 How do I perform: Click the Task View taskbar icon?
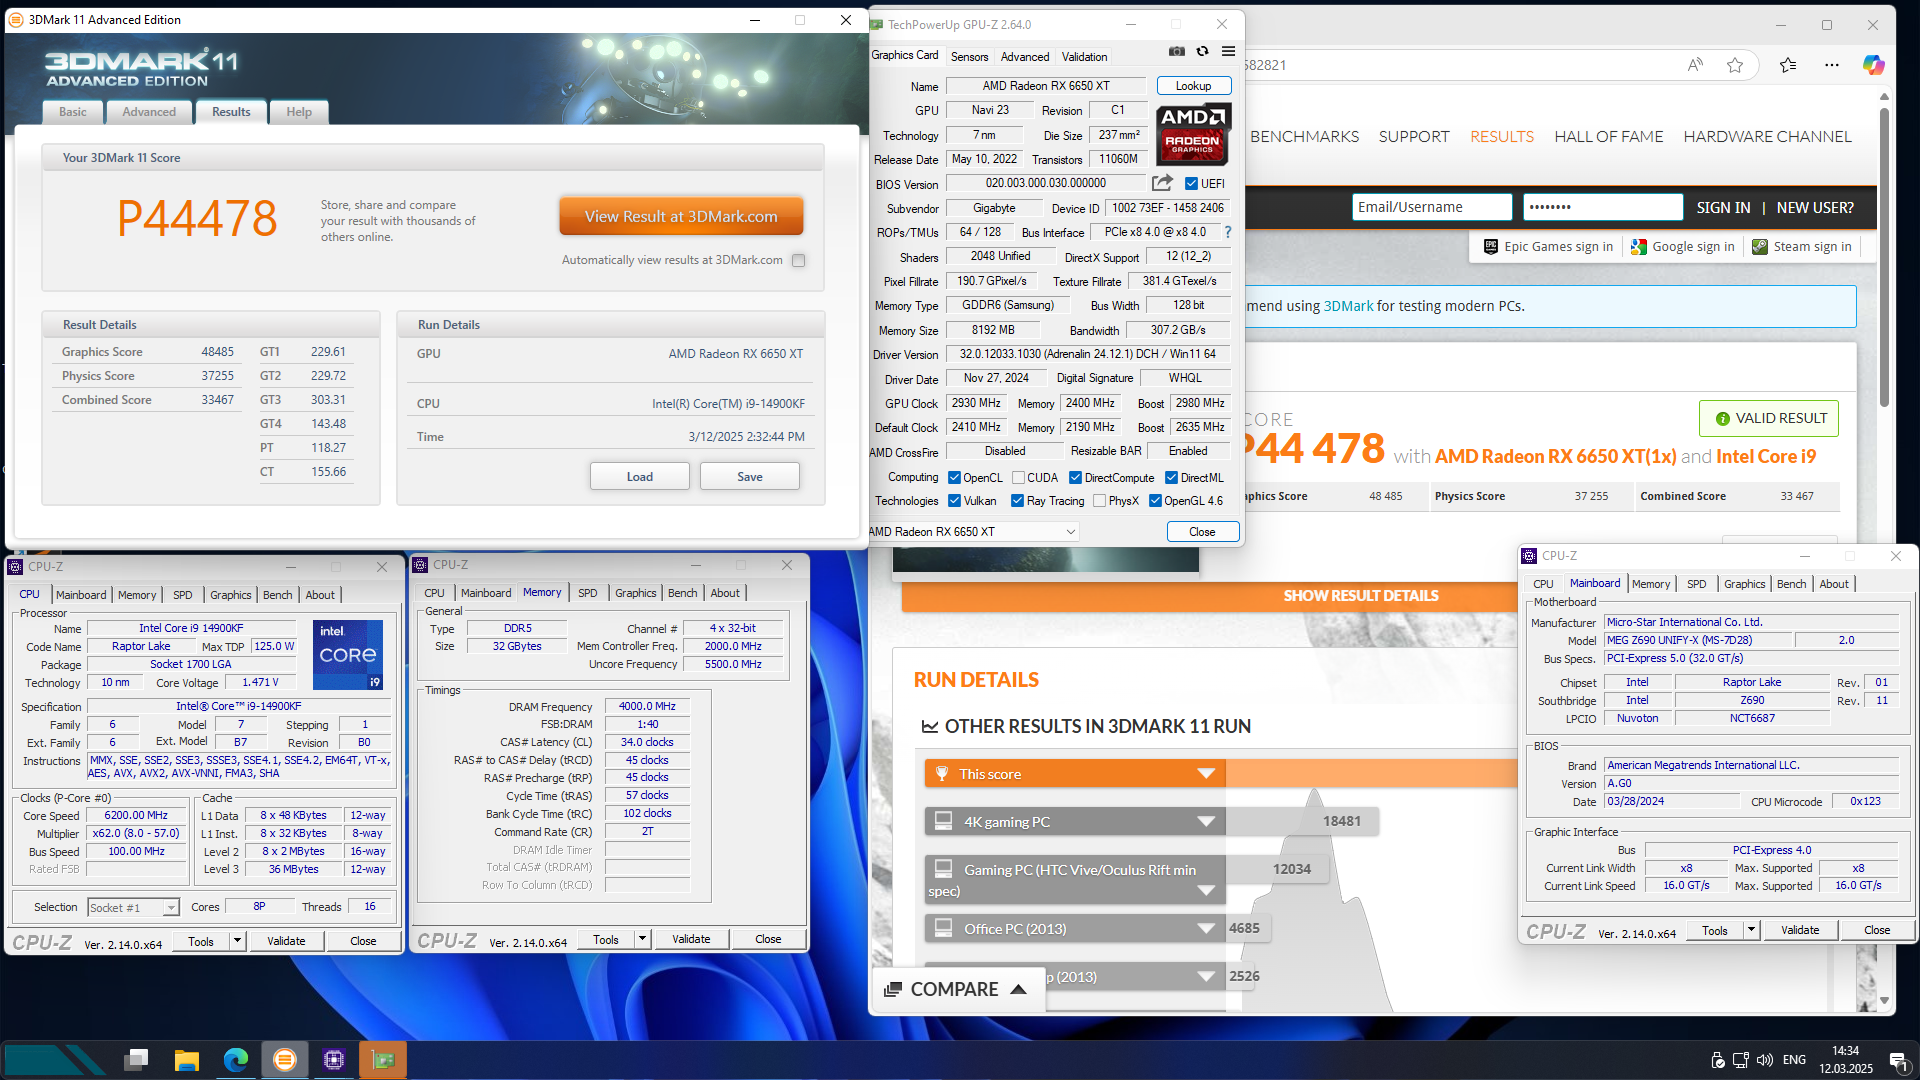137,1059
